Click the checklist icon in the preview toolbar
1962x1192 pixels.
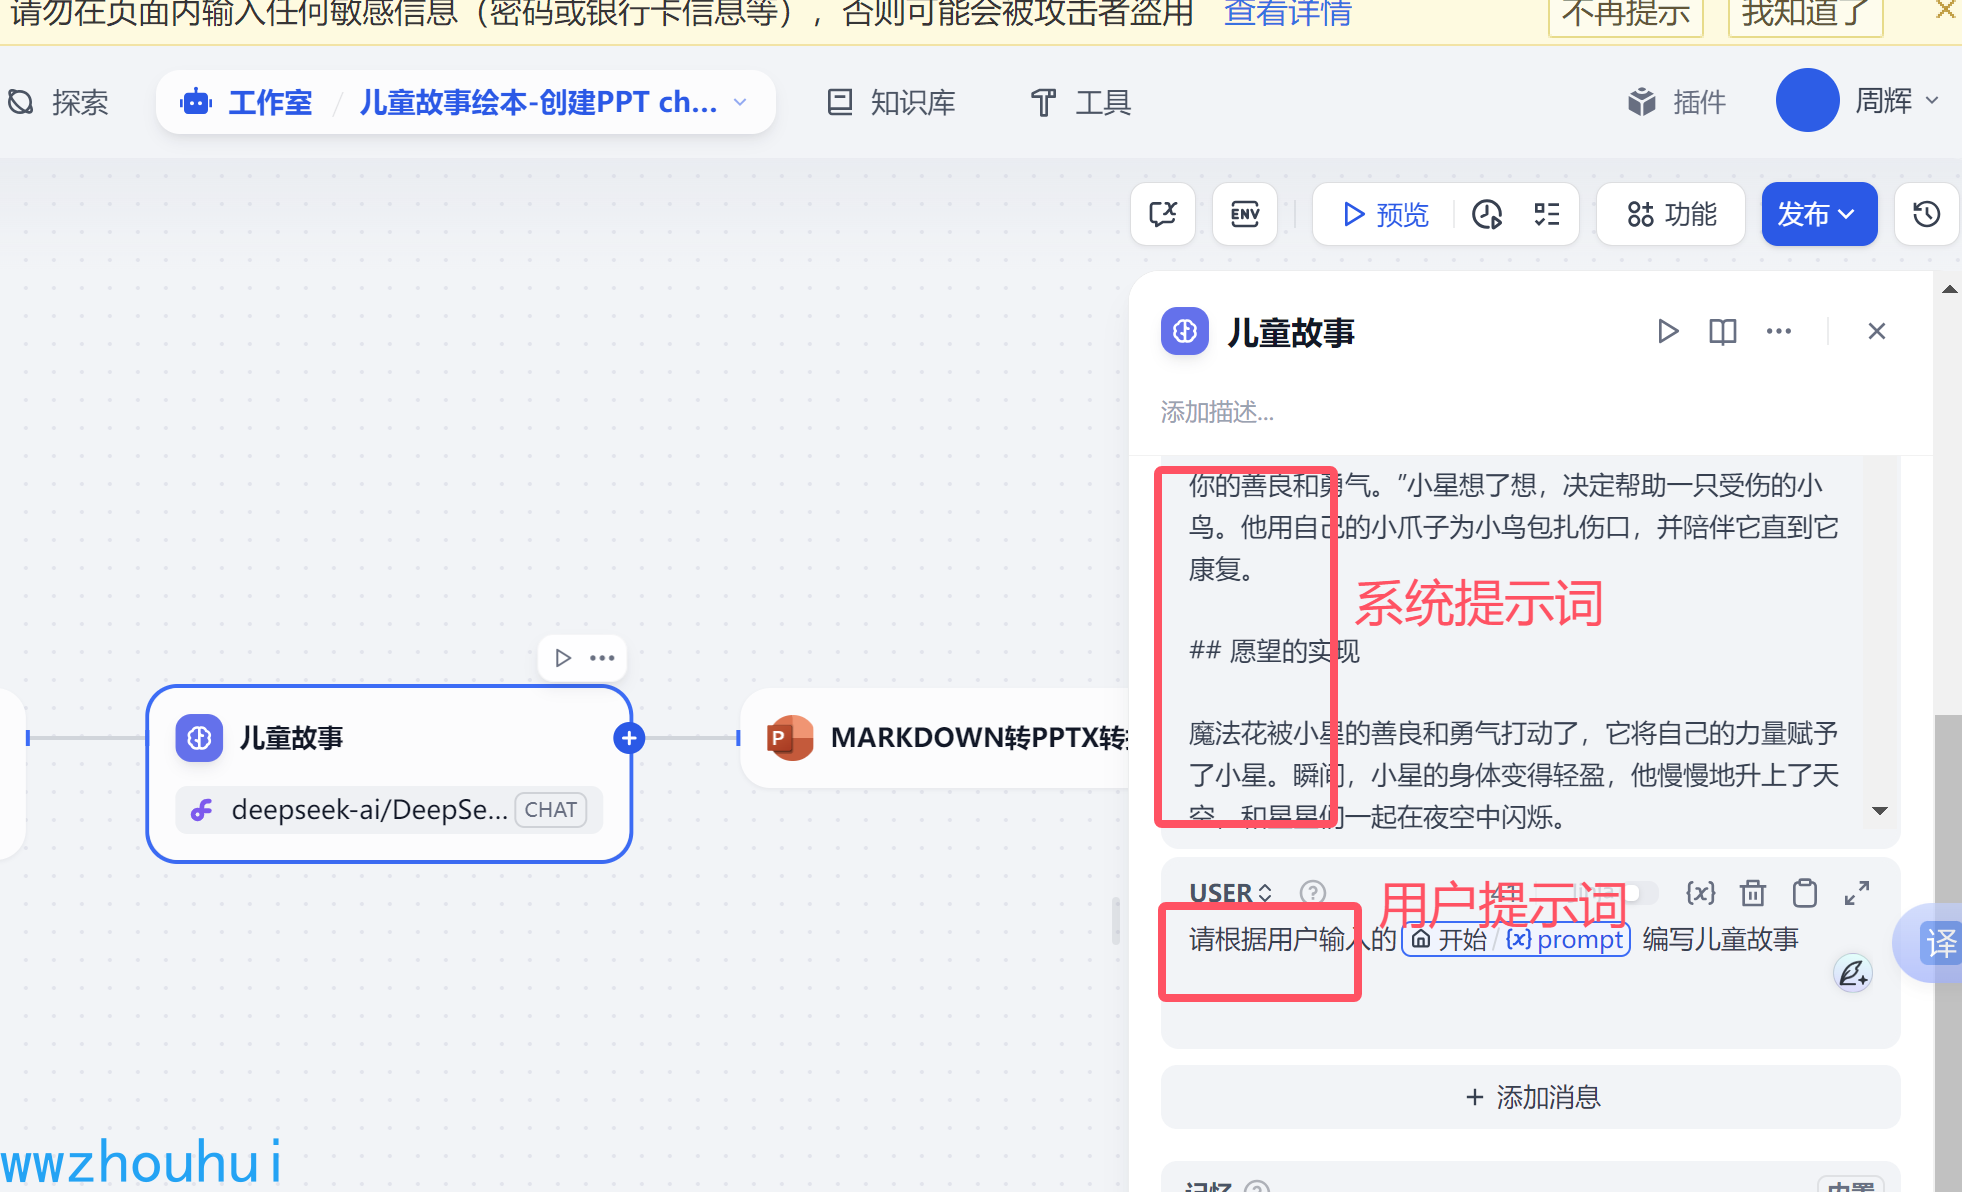tap(1546, 214)
